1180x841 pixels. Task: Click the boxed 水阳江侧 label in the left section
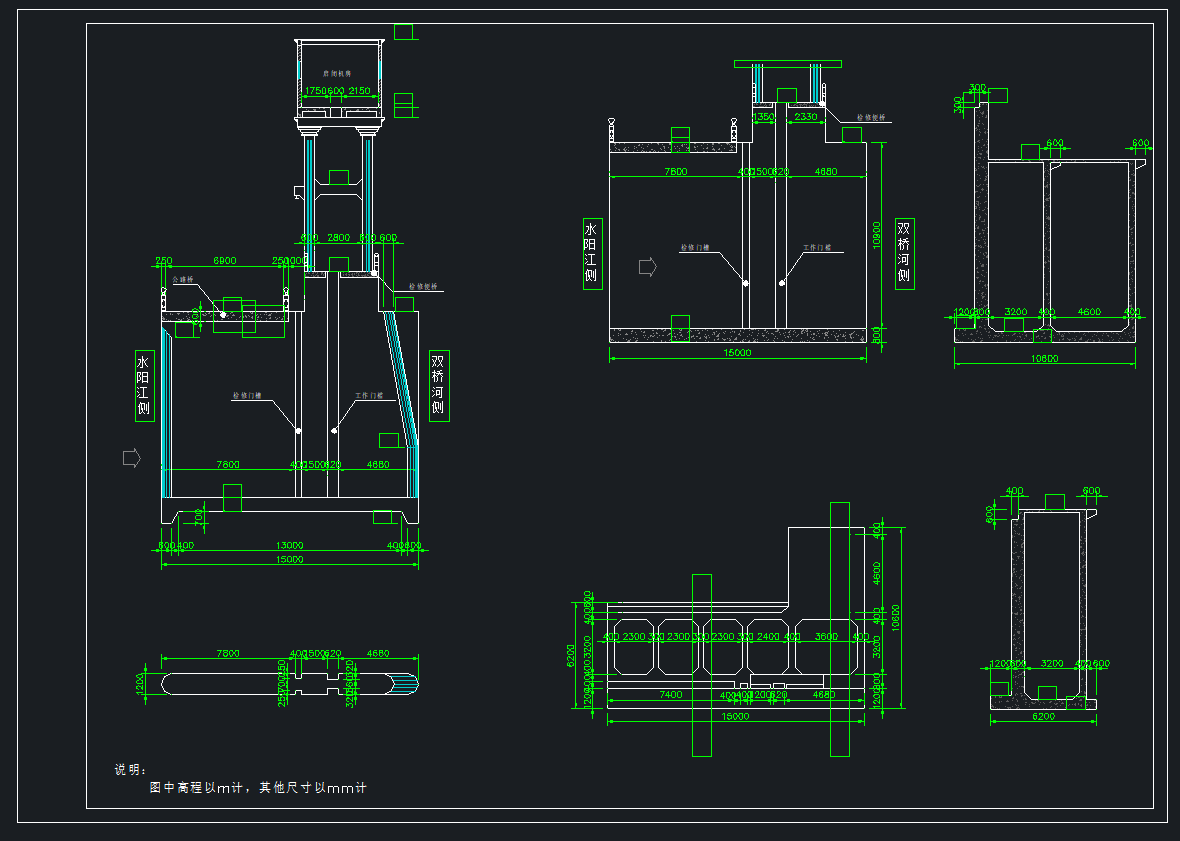pyautogui.click(x=143, y=386)
